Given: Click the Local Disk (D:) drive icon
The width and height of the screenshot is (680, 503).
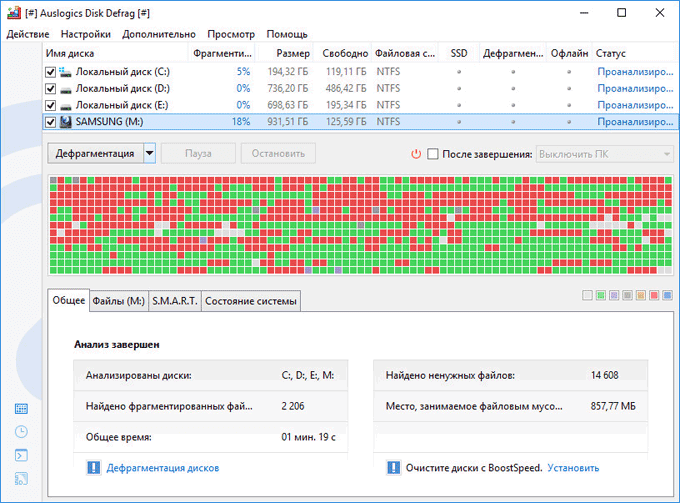Looking at the screenshot, I should [x=65, y=89].
